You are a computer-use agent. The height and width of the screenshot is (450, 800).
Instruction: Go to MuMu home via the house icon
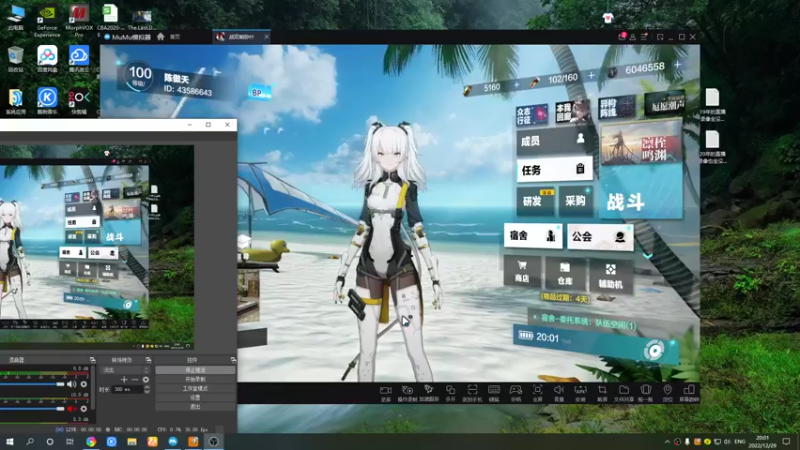161,37
